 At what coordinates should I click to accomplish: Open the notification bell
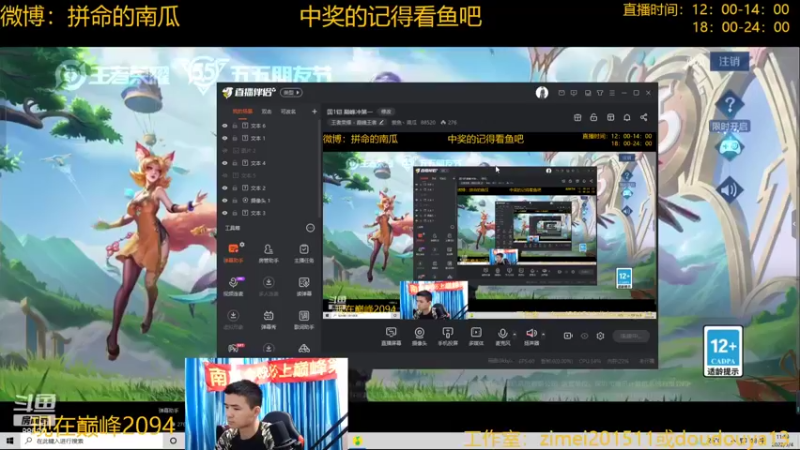(x=627, y=117)
